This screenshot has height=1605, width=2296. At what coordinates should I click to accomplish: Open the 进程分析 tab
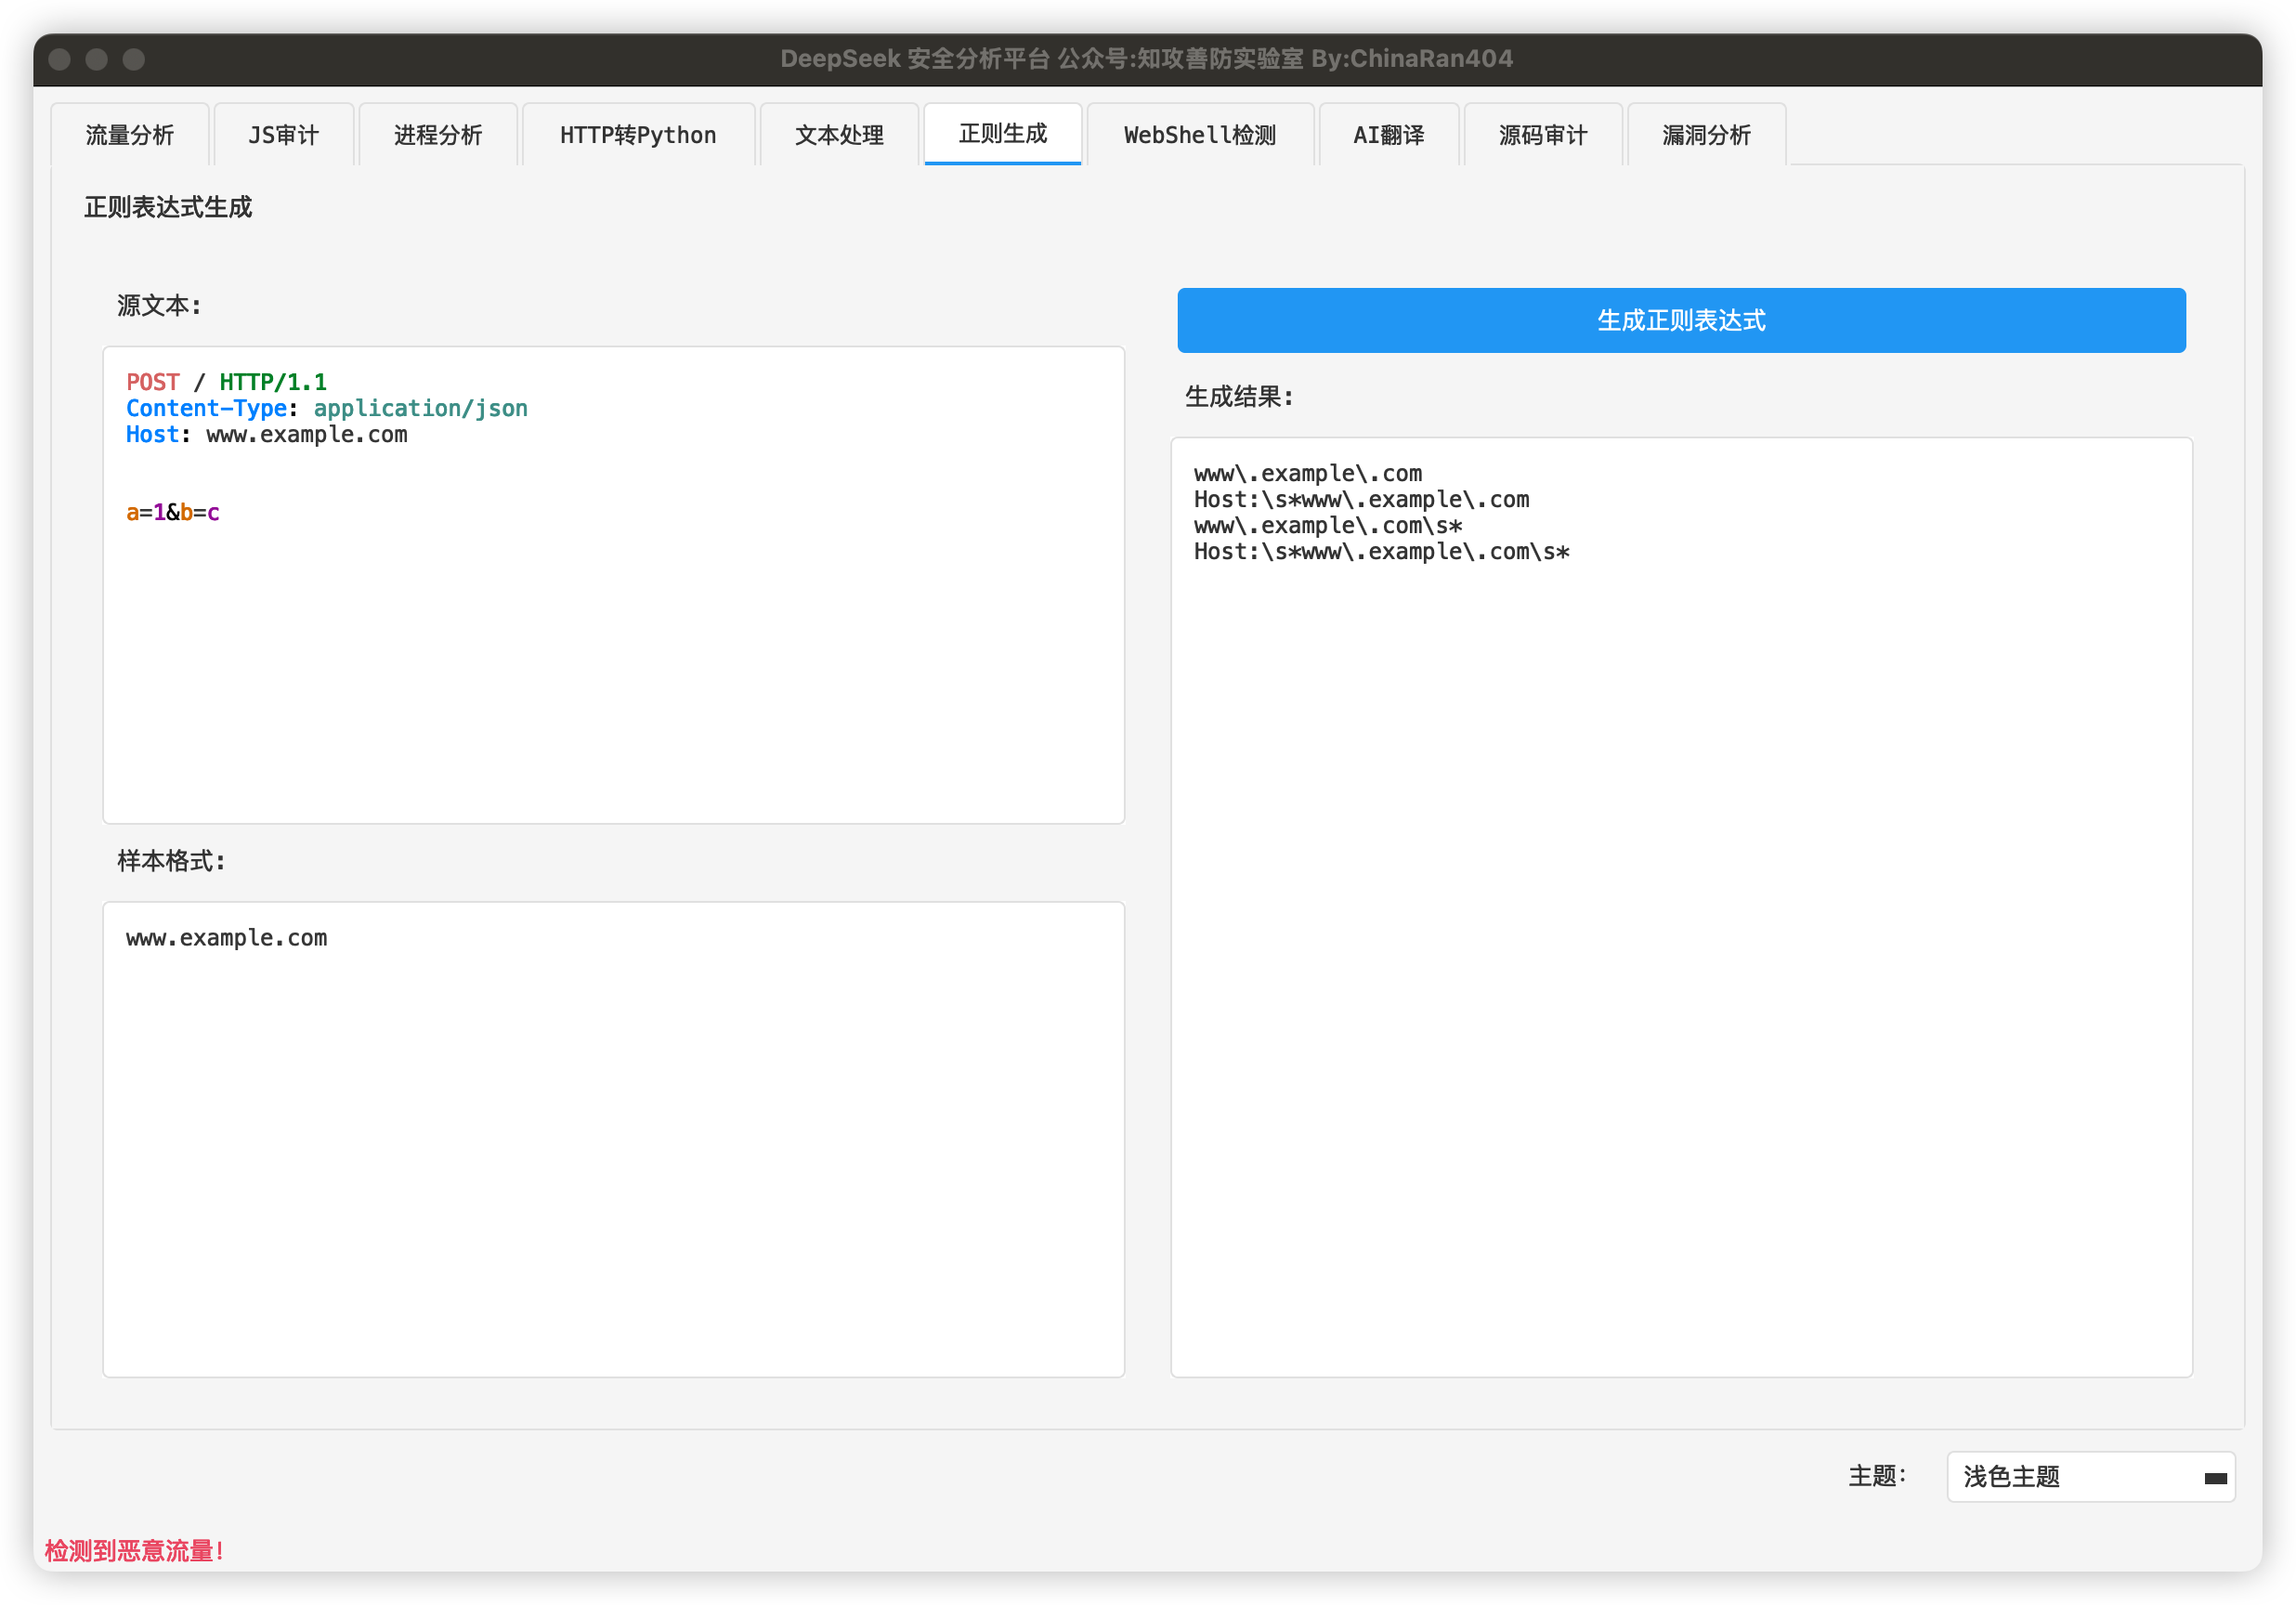438,135
